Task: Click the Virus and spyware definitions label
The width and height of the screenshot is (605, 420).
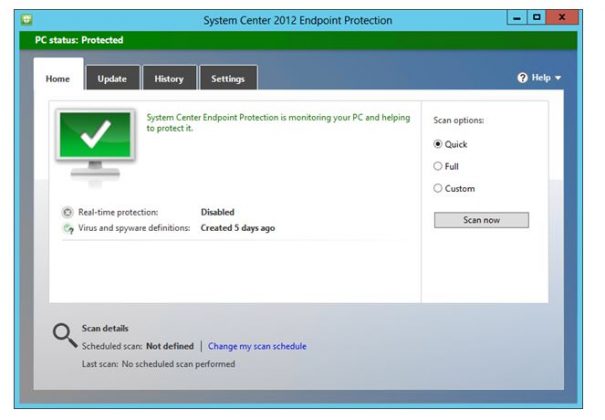Action: tap(134, 228)
